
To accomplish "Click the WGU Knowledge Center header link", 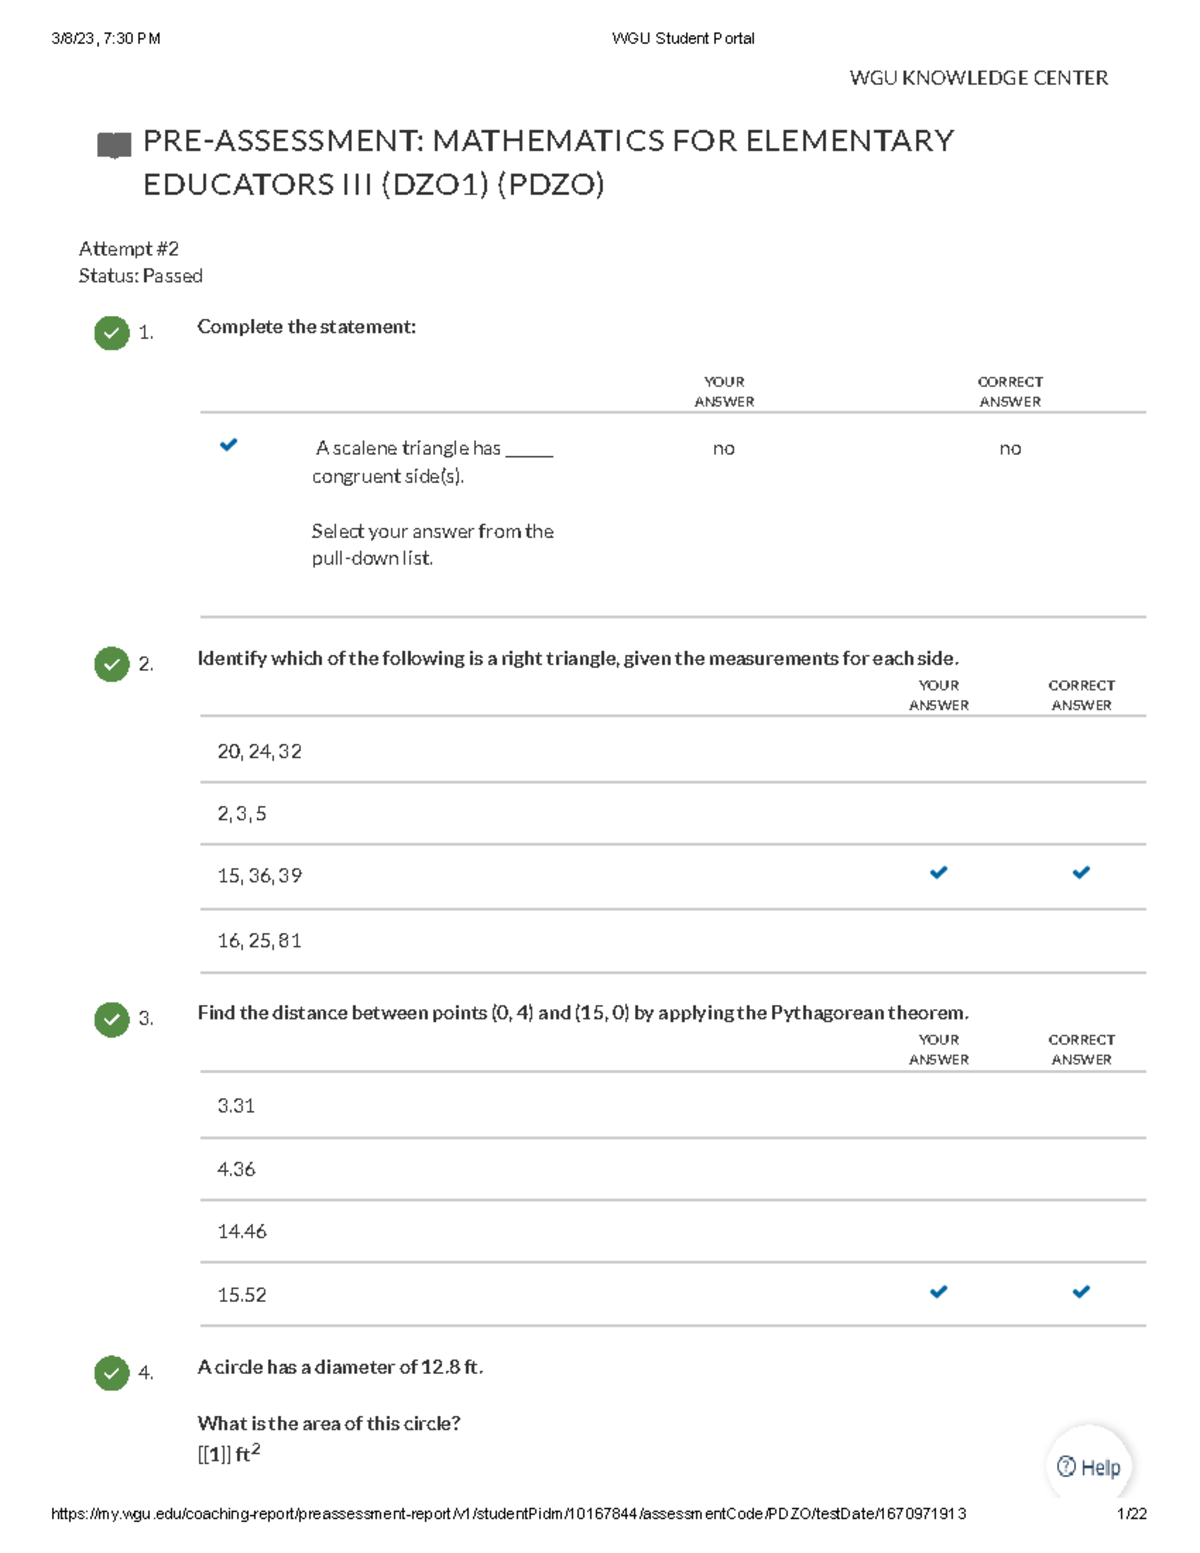I will [x=978, y=78].
